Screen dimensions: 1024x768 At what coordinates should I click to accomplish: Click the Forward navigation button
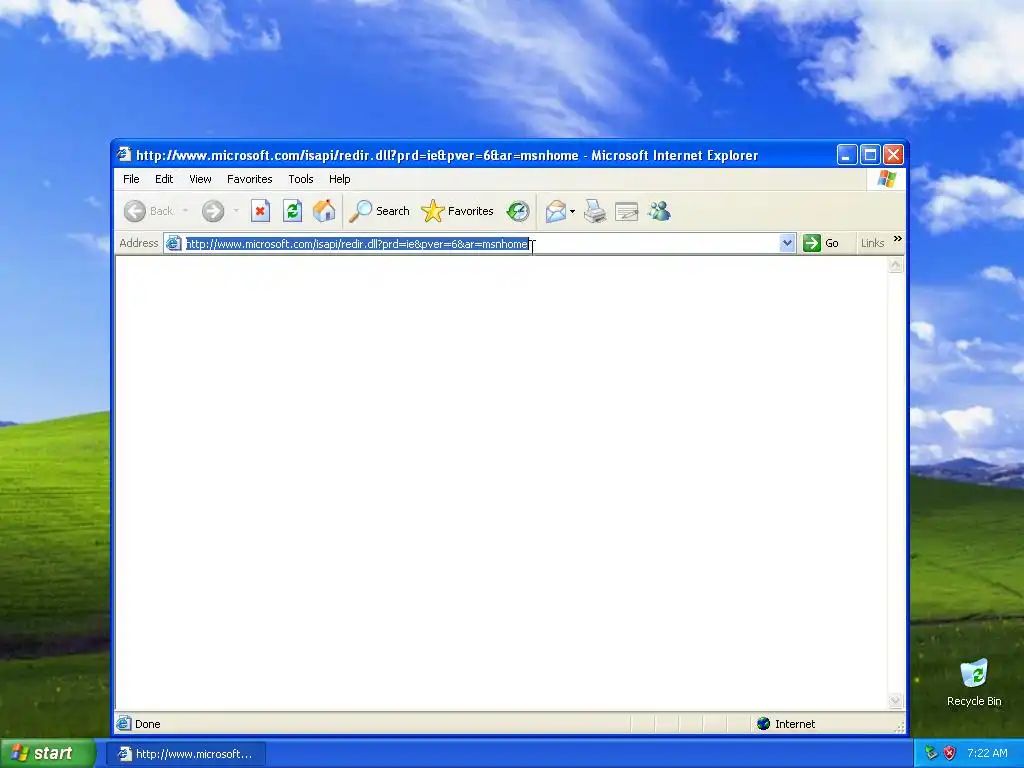pyautogui.click(x=213, y=211)
